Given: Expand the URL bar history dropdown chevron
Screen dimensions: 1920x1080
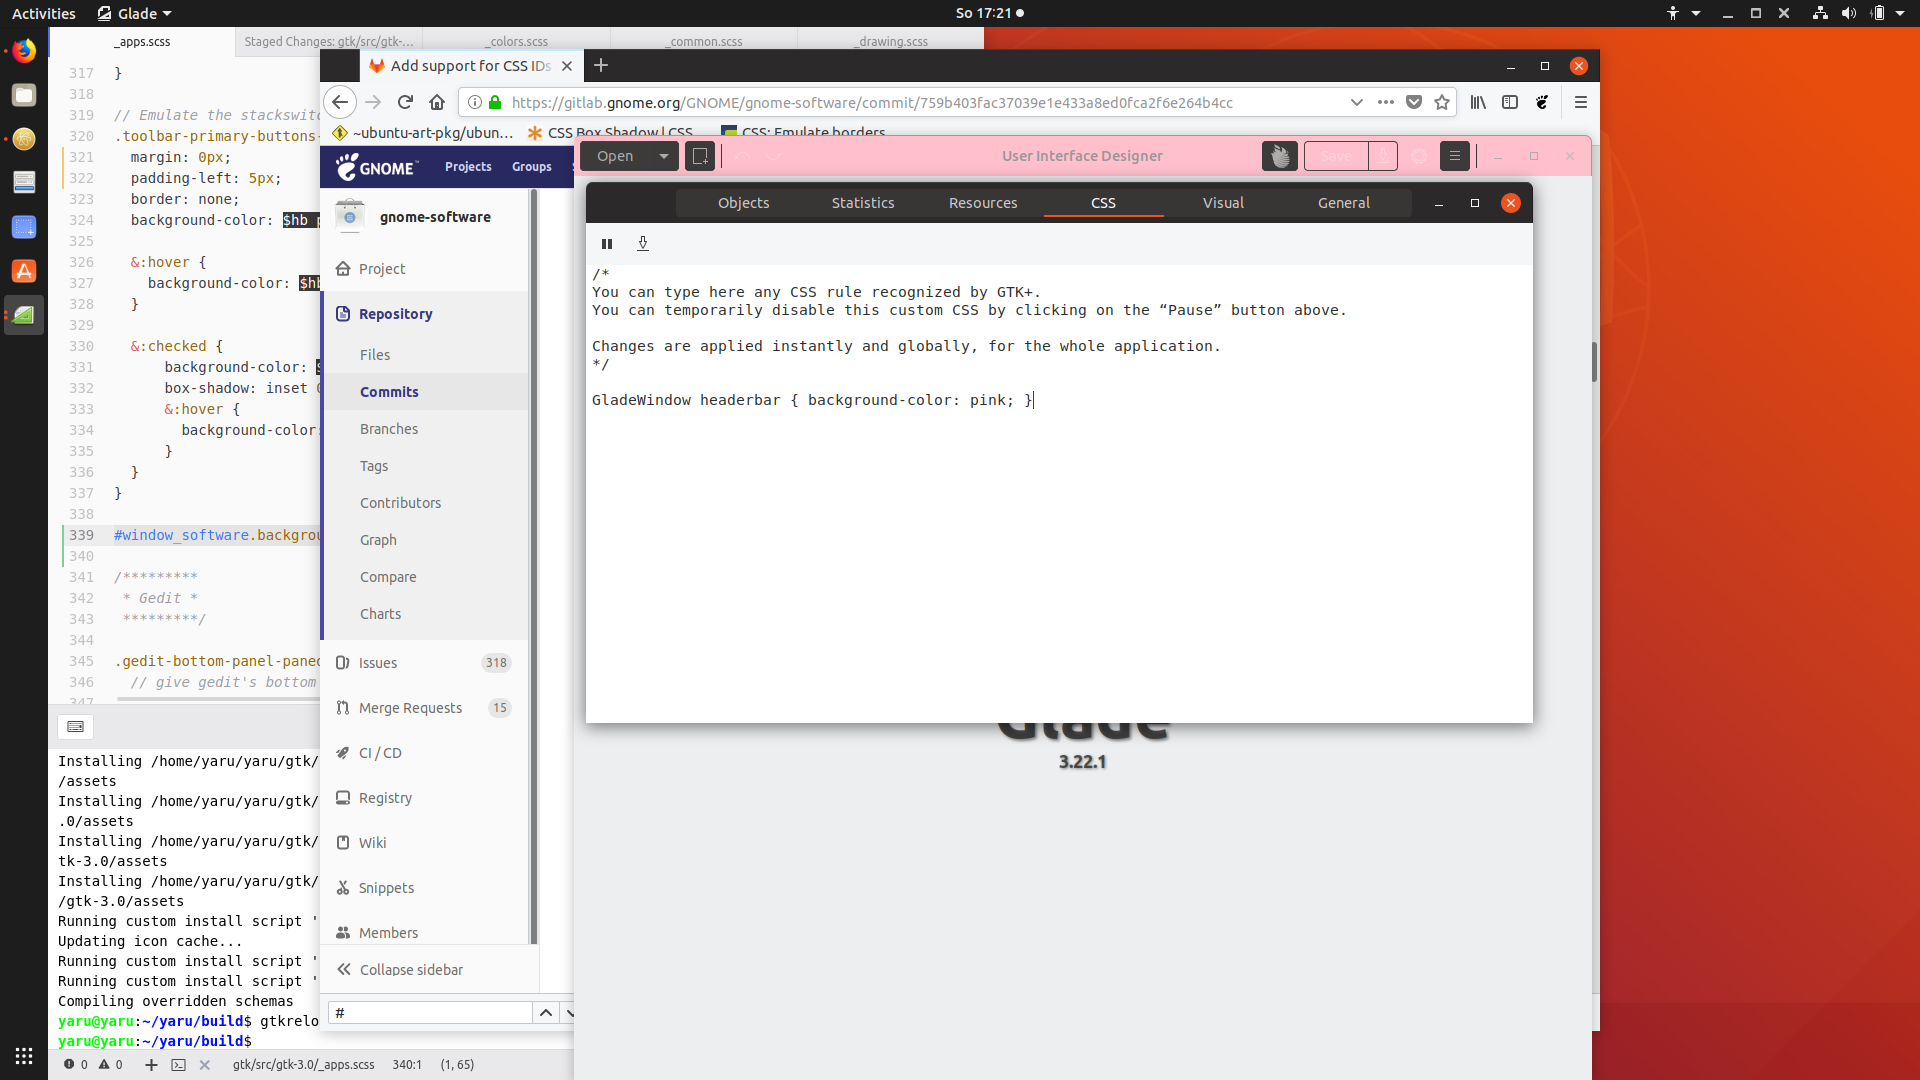Looking at the screenshot, I should tap(1356, 102).
